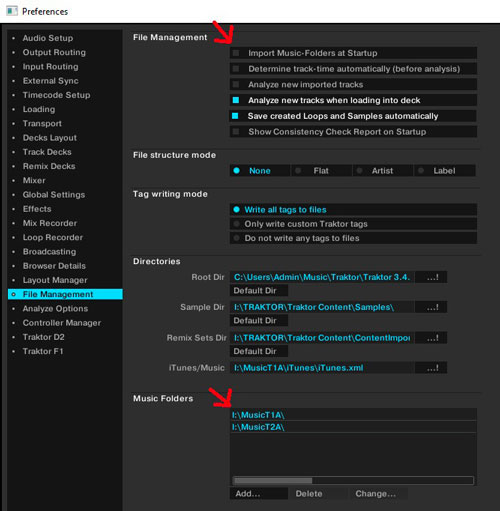500x511 pixels.
Task: Switch to Timecode Setup page
Action: click(56, 95)
